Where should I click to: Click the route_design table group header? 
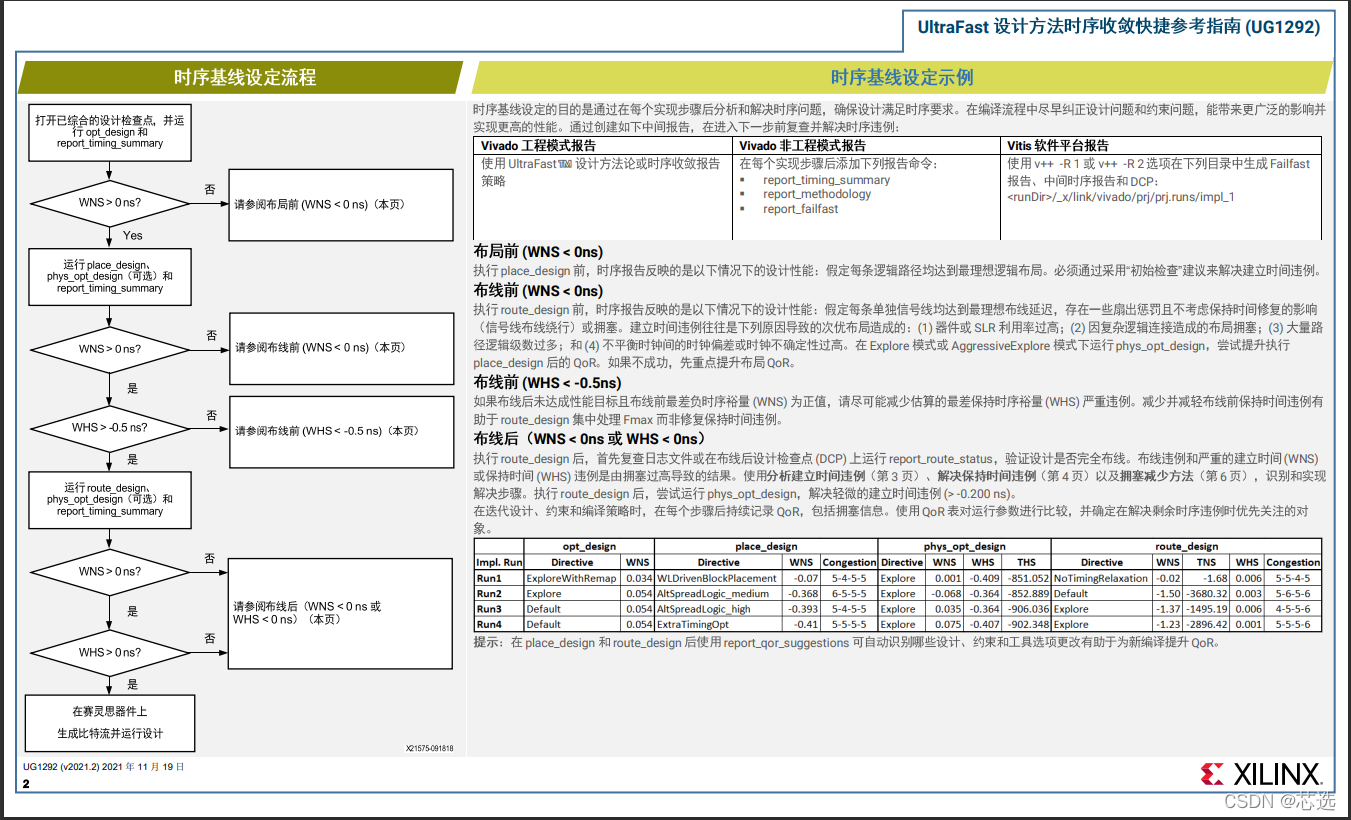1187,546
